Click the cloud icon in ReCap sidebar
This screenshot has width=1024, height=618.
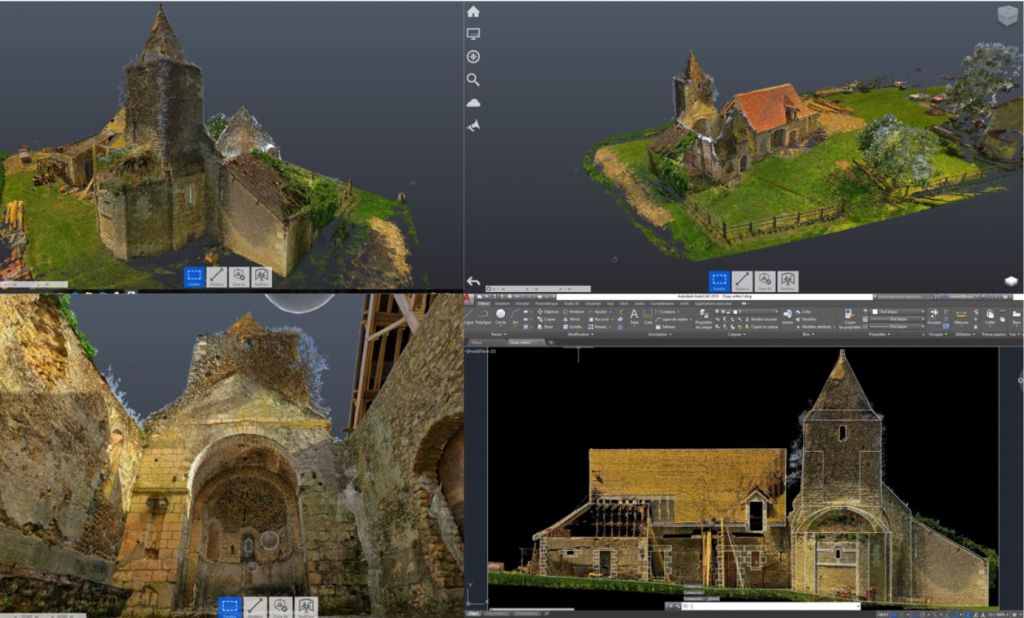pos(473,103)
